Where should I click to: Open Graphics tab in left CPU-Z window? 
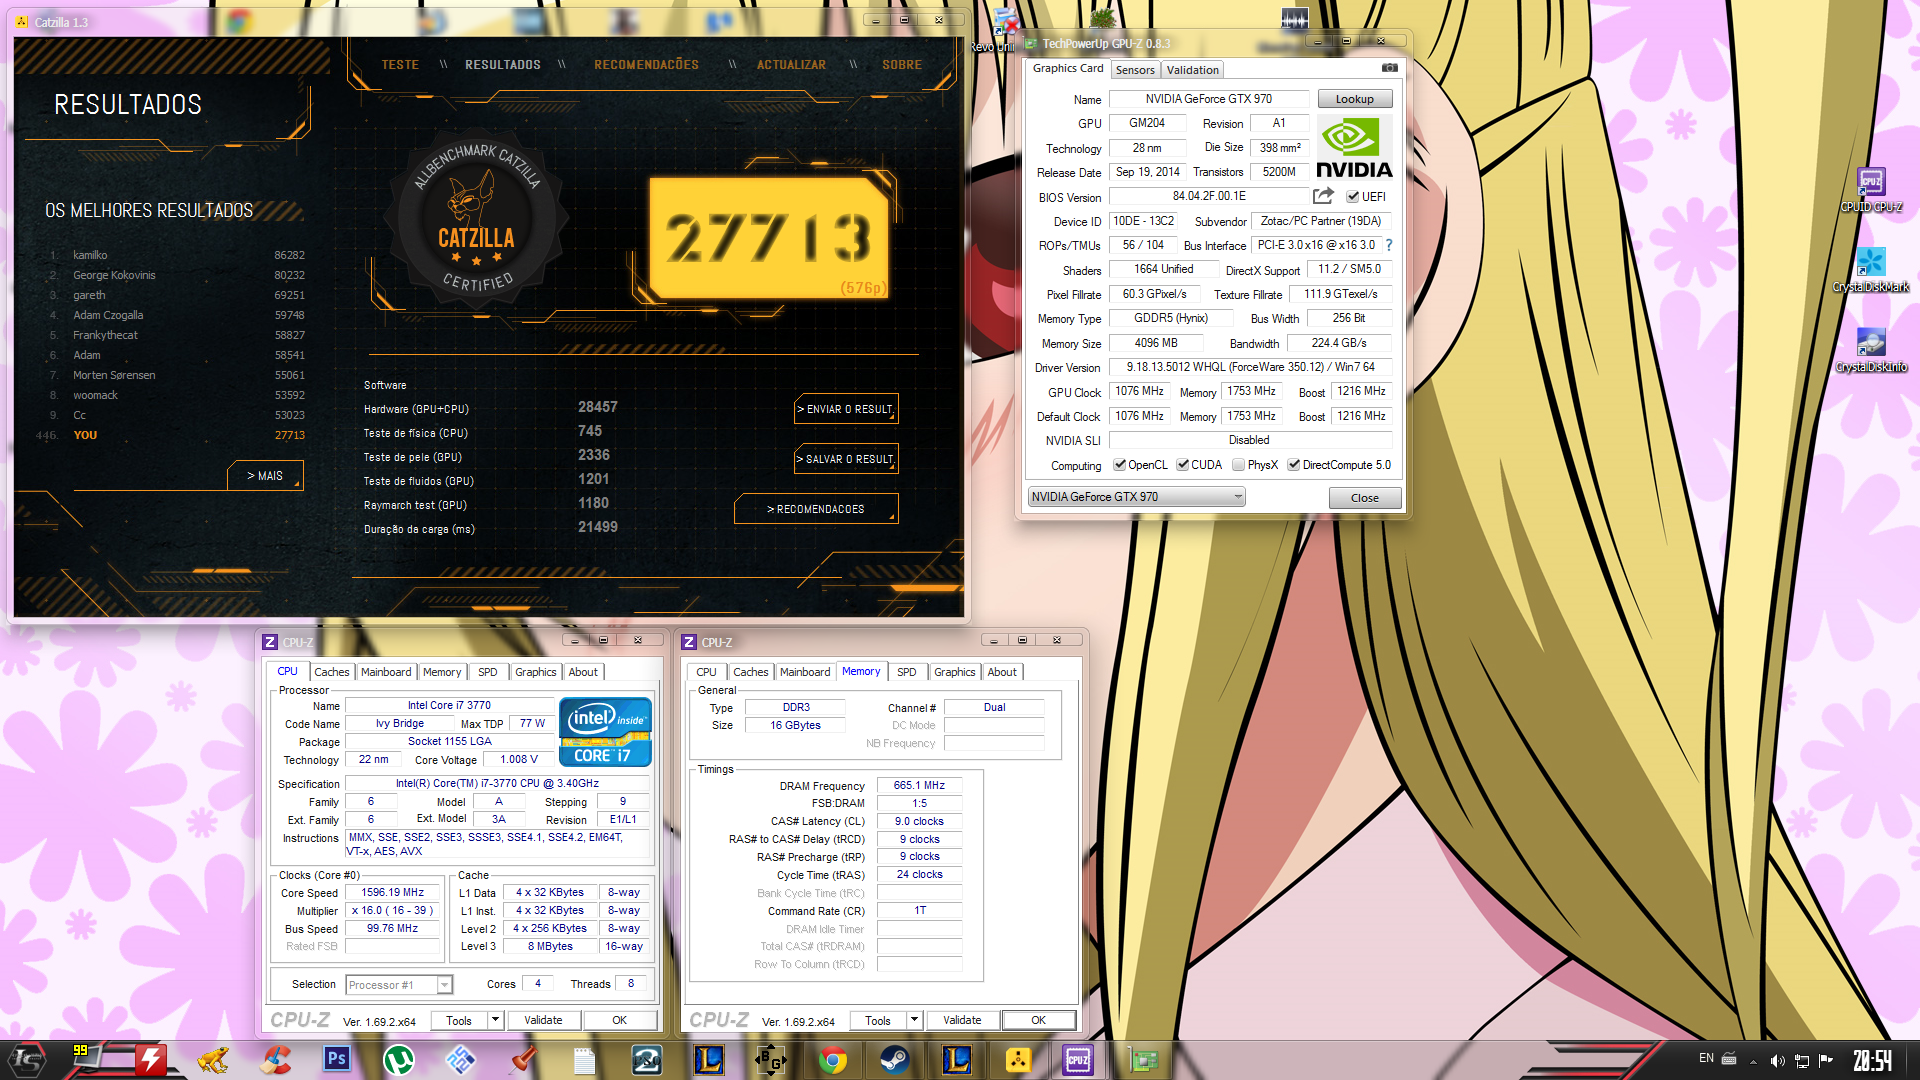tap(535, 672)
